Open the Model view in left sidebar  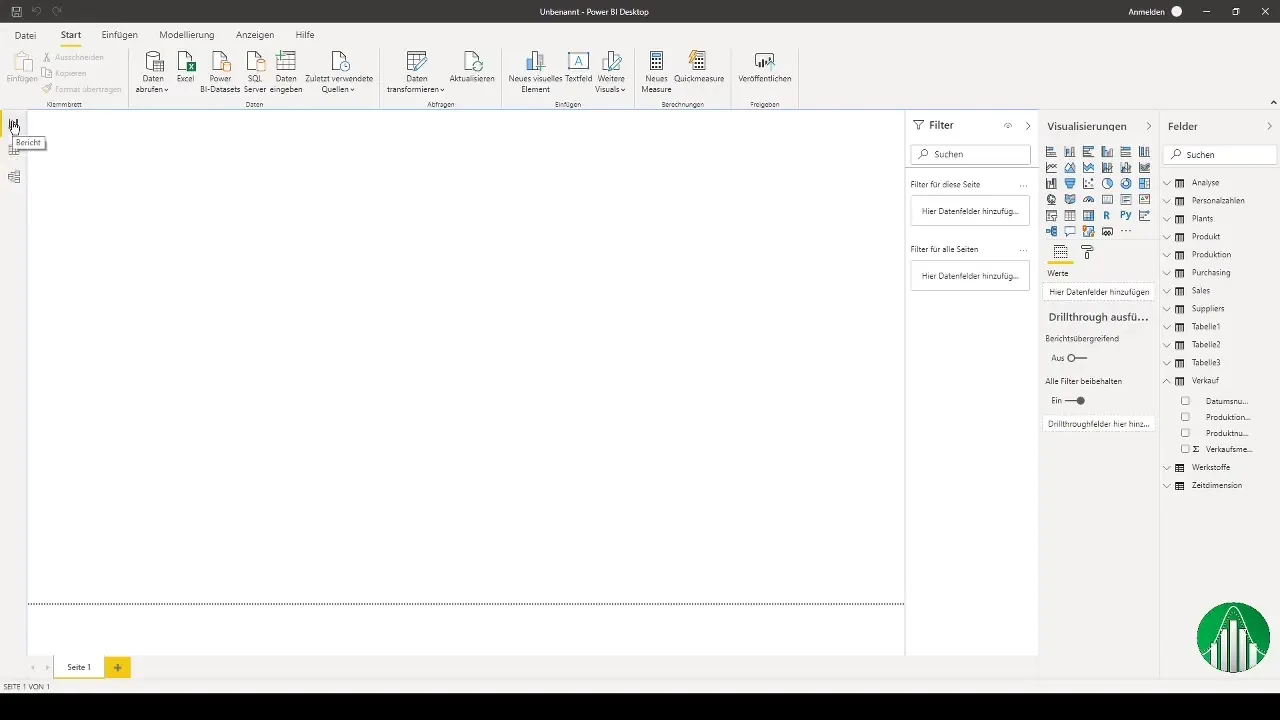[14, 177]
